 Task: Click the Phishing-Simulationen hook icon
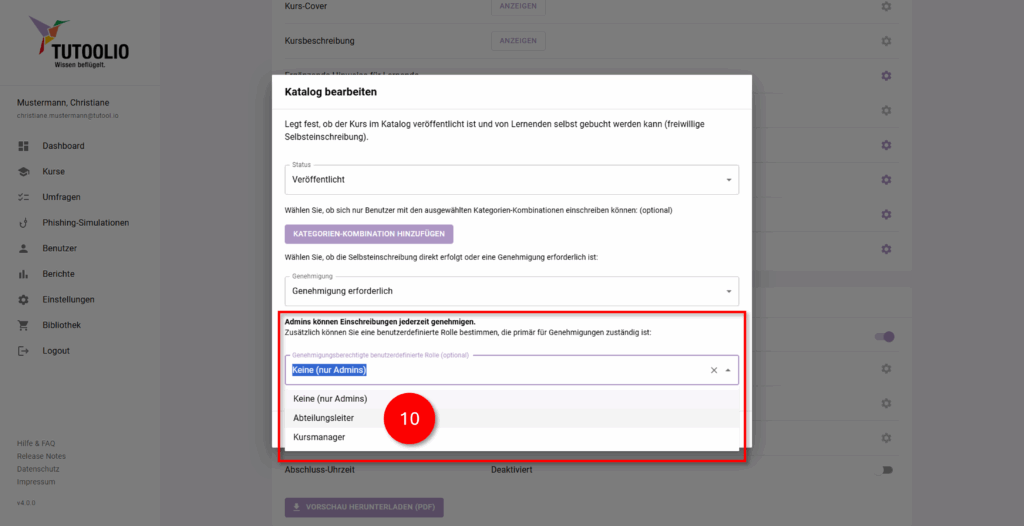click(x=23, y=223)
